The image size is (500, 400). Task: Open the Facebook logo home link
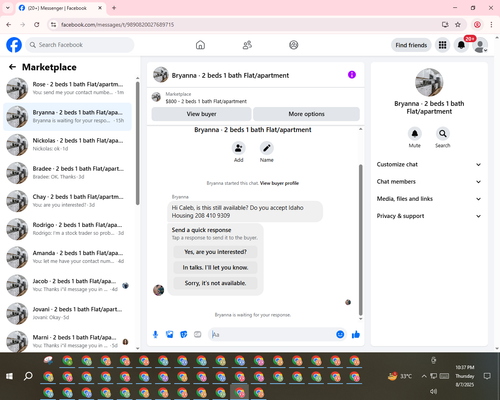(14, 45)
